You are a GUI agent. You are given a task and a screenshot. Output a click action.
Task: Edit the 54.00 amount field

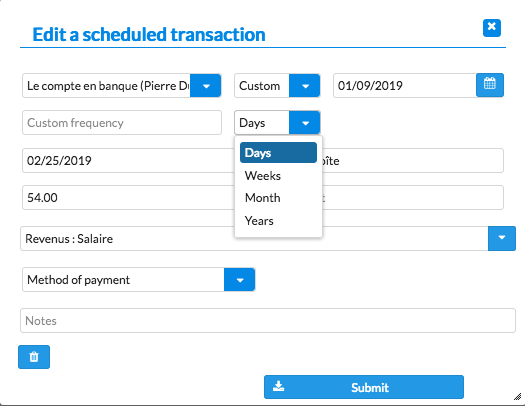[128, 197]
